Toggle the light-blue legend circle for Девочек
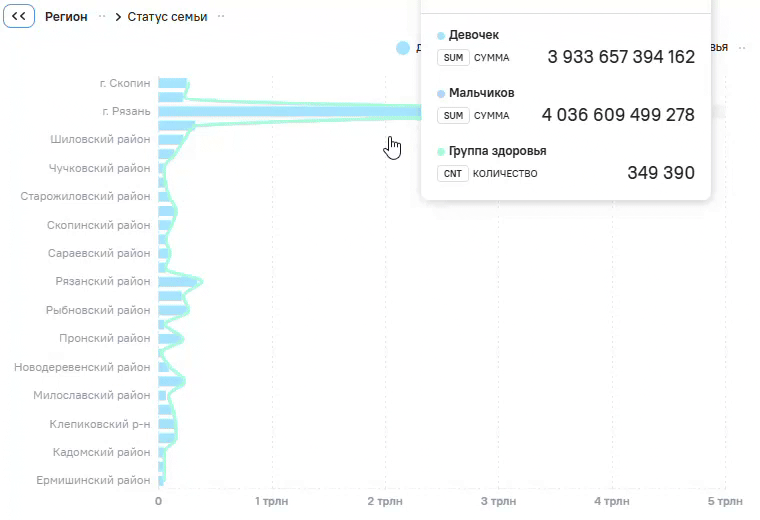Screen dimensions: 760x520 403,48
